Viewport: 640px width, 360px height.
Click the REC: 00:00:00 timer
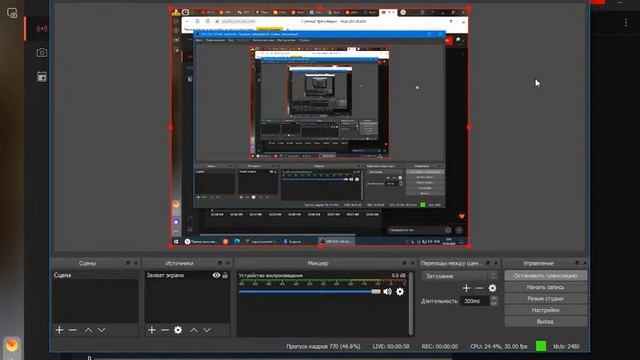click(x=440, y=346)
